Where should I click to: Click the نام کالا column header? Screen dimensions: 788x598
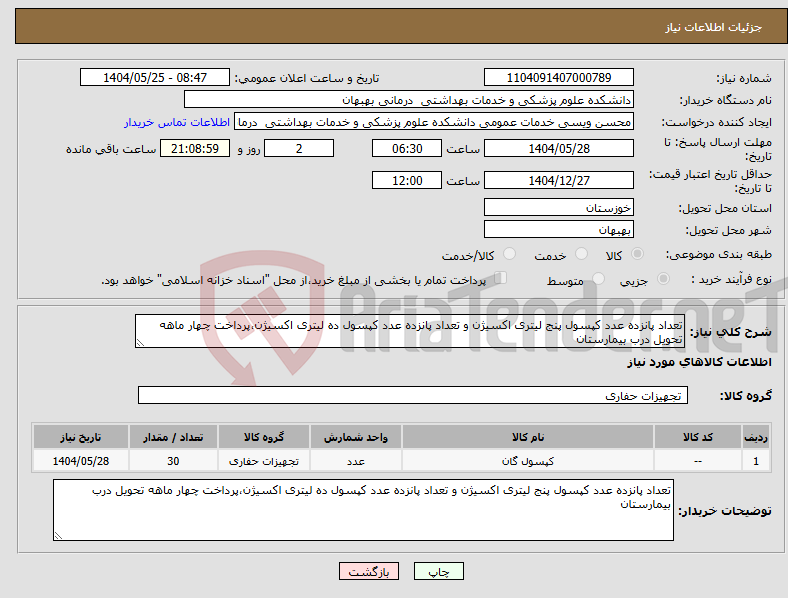coord(528,437)
